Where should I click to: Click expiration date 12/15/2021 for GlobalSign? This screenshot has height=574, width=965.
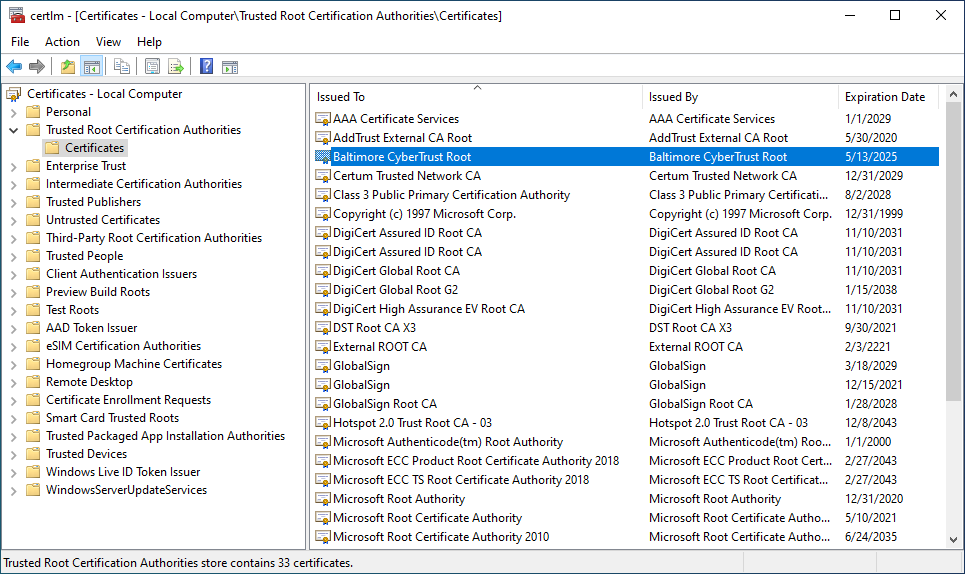873,385
